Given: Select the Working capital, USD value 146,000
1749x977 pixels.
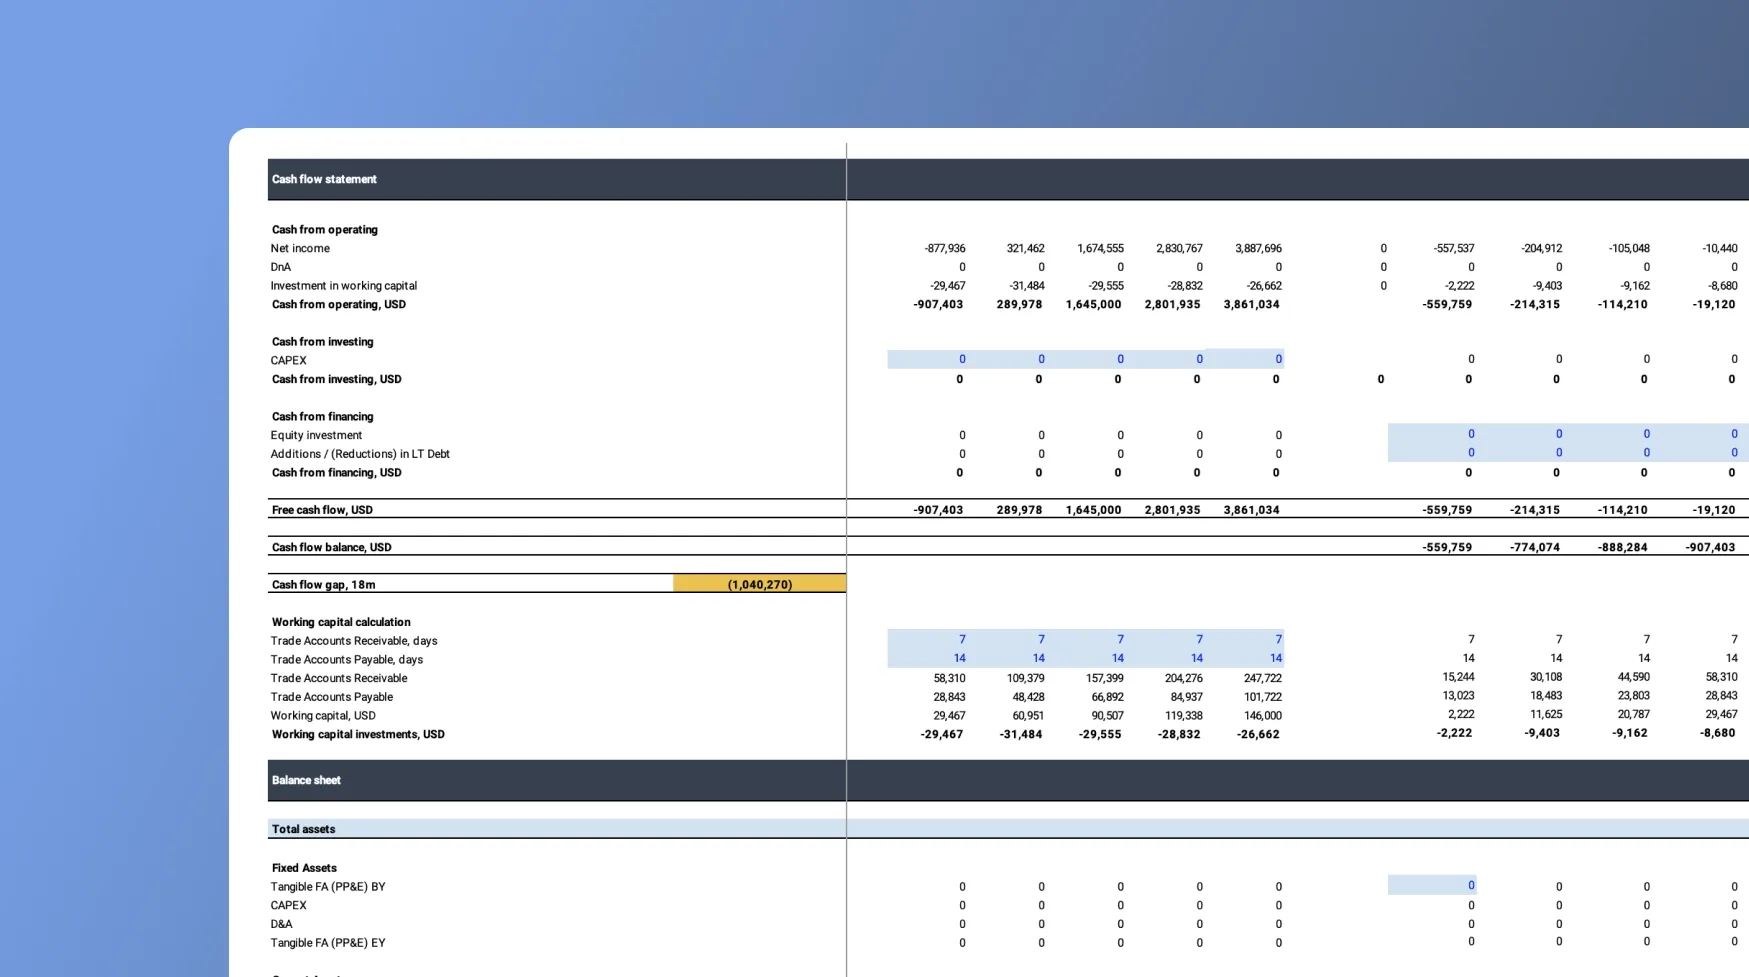Looking at the screenshot, I should (1261, 716).
